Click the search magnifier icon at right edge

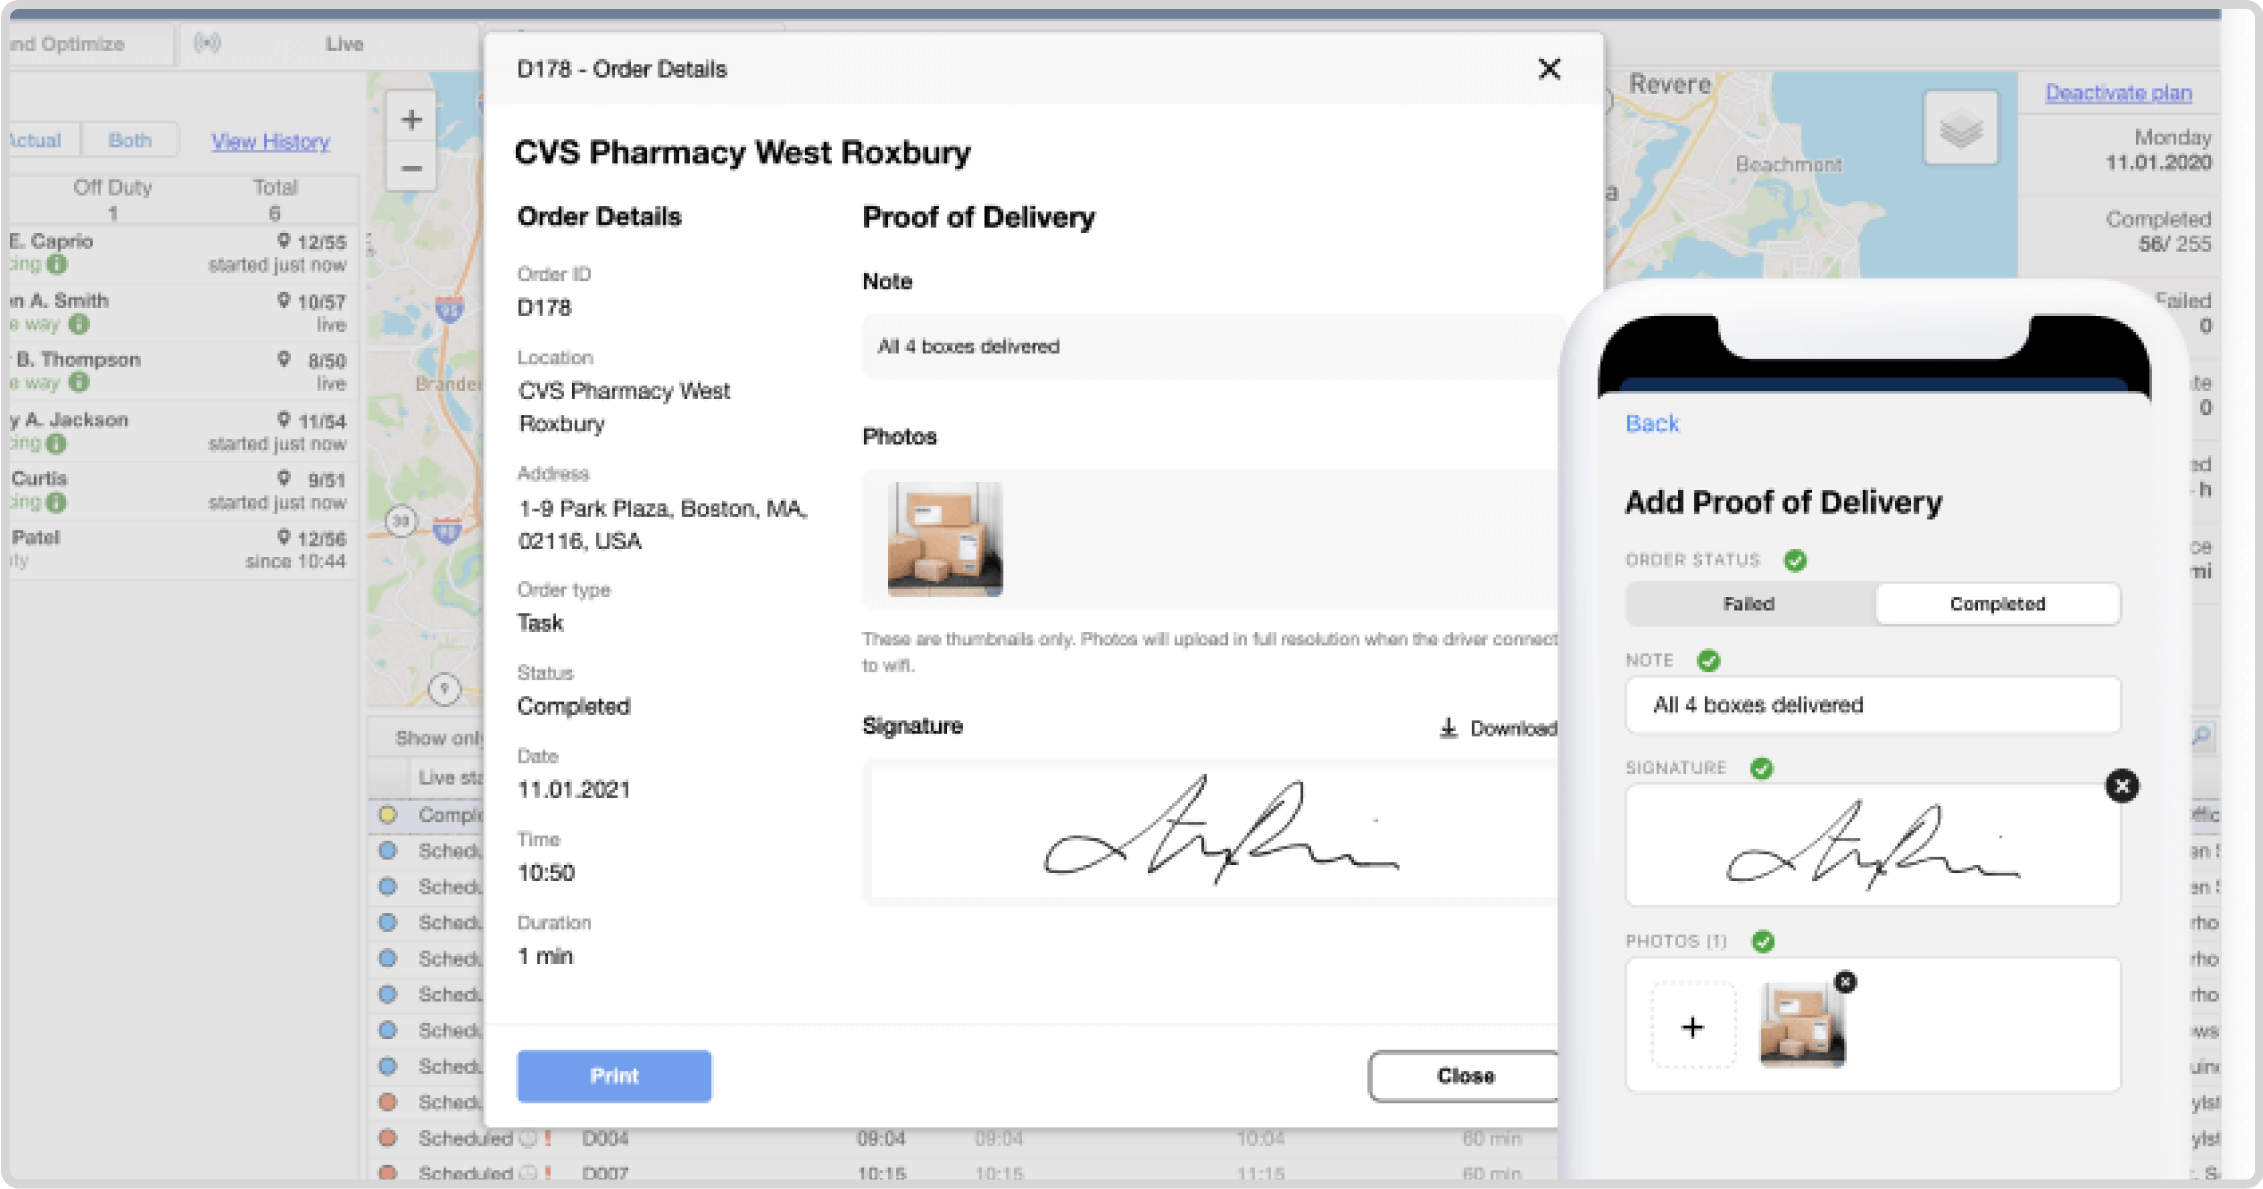(2202, 736)
